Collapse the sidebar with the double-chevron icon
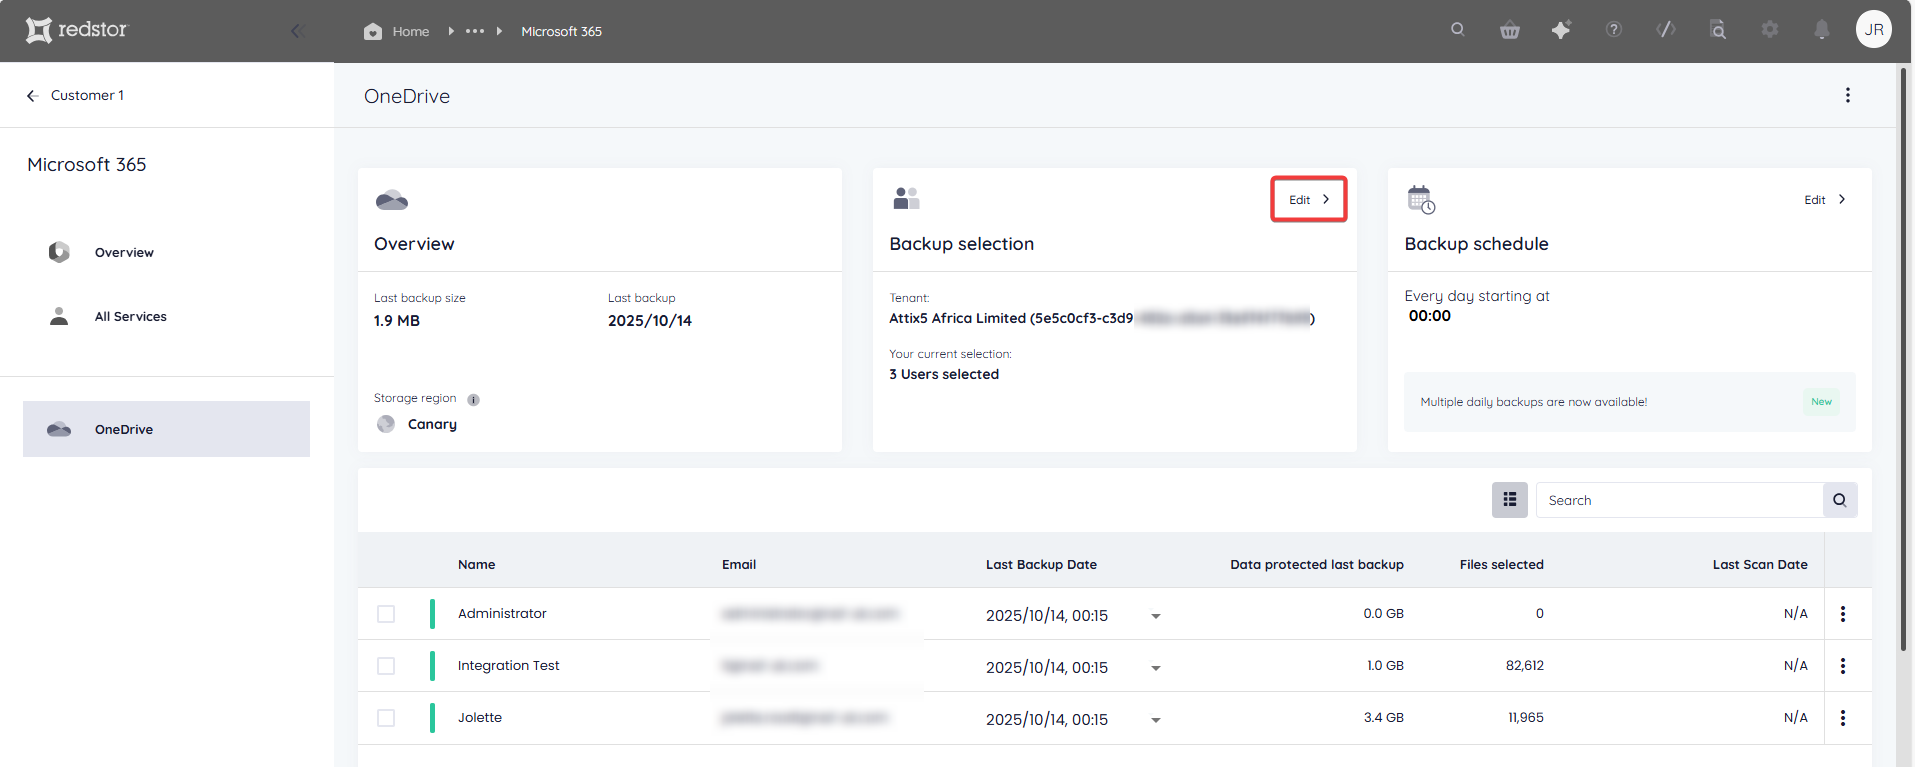The height and width of the screenshot is (767, 1915). (297, 31)
